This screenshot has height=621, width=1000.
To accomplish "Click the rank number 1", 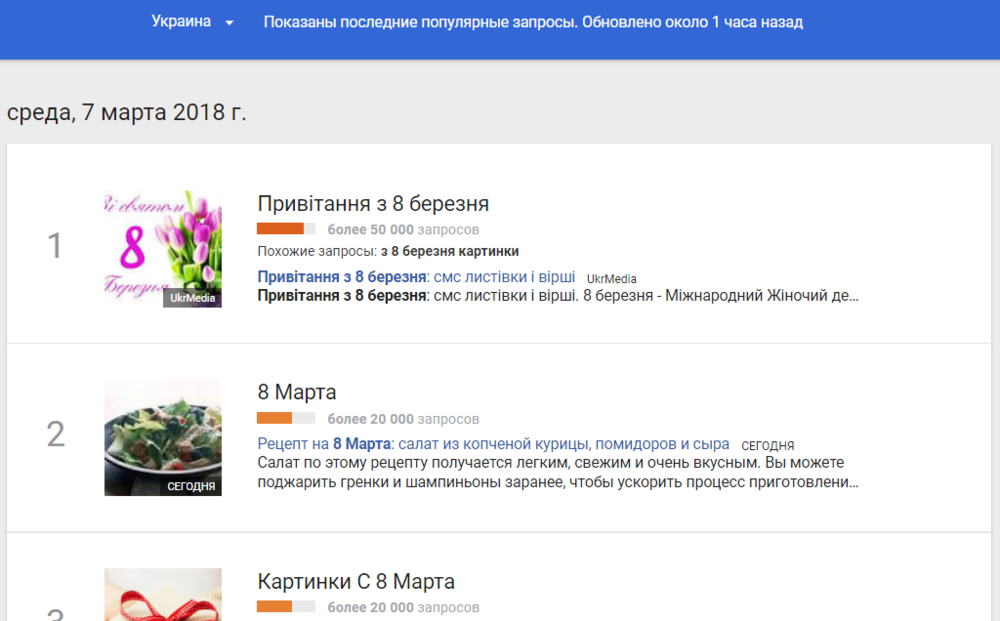I will coord(55,246).
